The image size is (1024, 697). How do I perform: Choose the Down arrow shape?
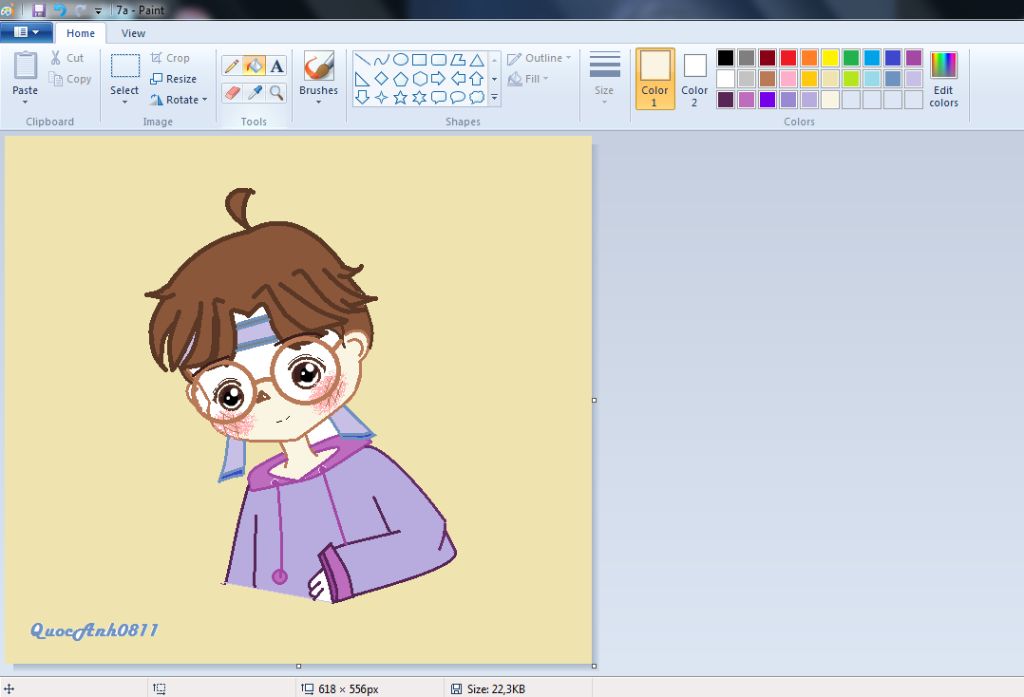[362, 97]
